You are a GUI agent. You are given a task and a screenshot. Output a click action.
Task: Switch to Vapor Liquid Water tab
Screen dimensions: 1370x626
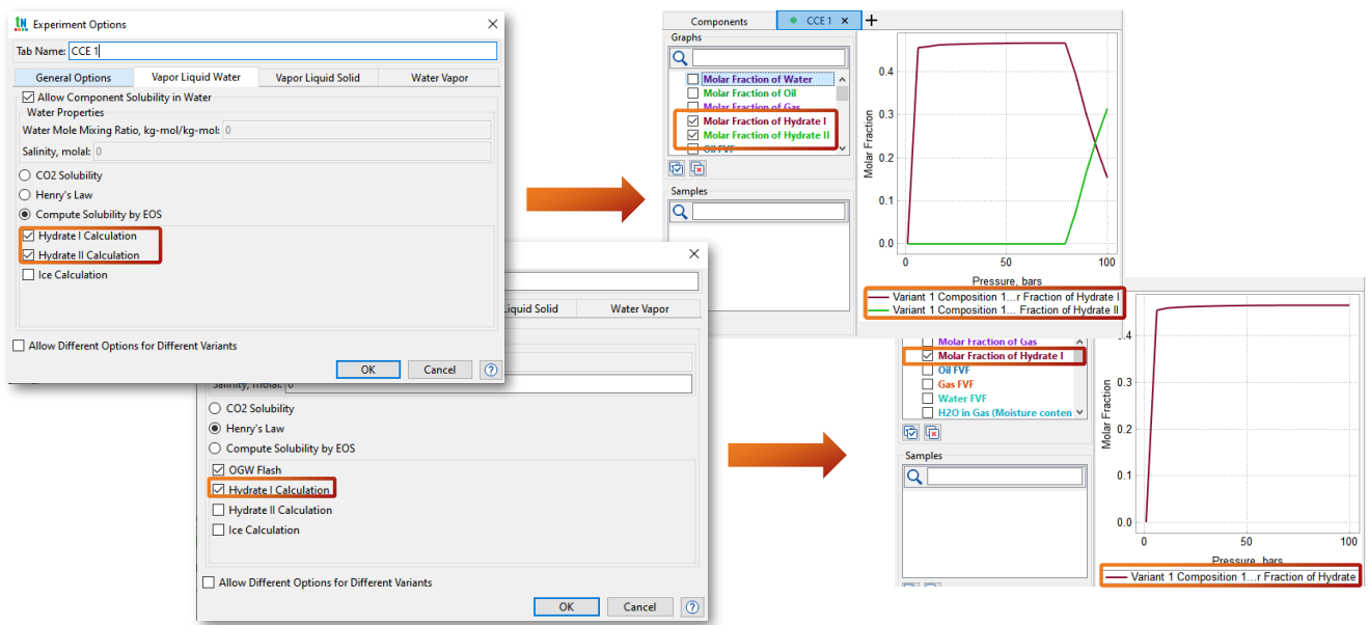coord(195,77)
